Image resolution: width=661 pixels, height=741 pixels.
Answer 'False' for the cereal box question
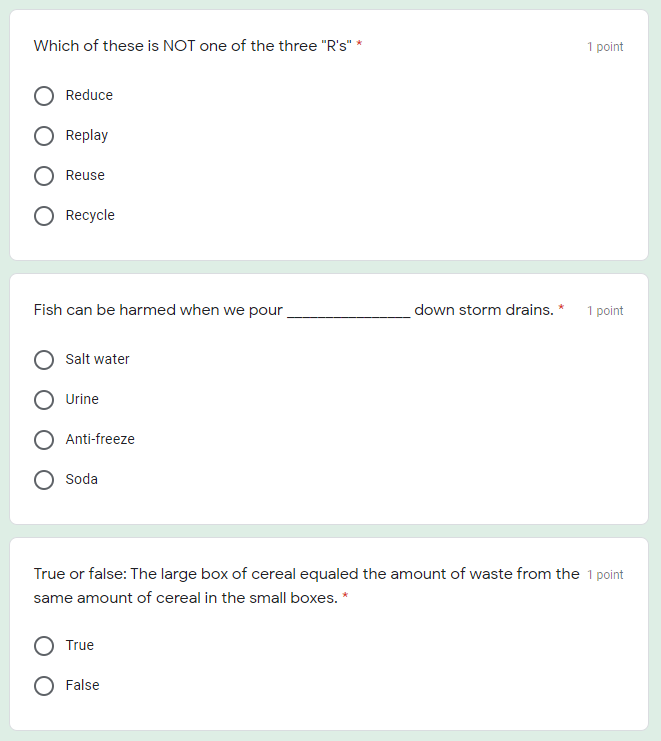point(44,686)
